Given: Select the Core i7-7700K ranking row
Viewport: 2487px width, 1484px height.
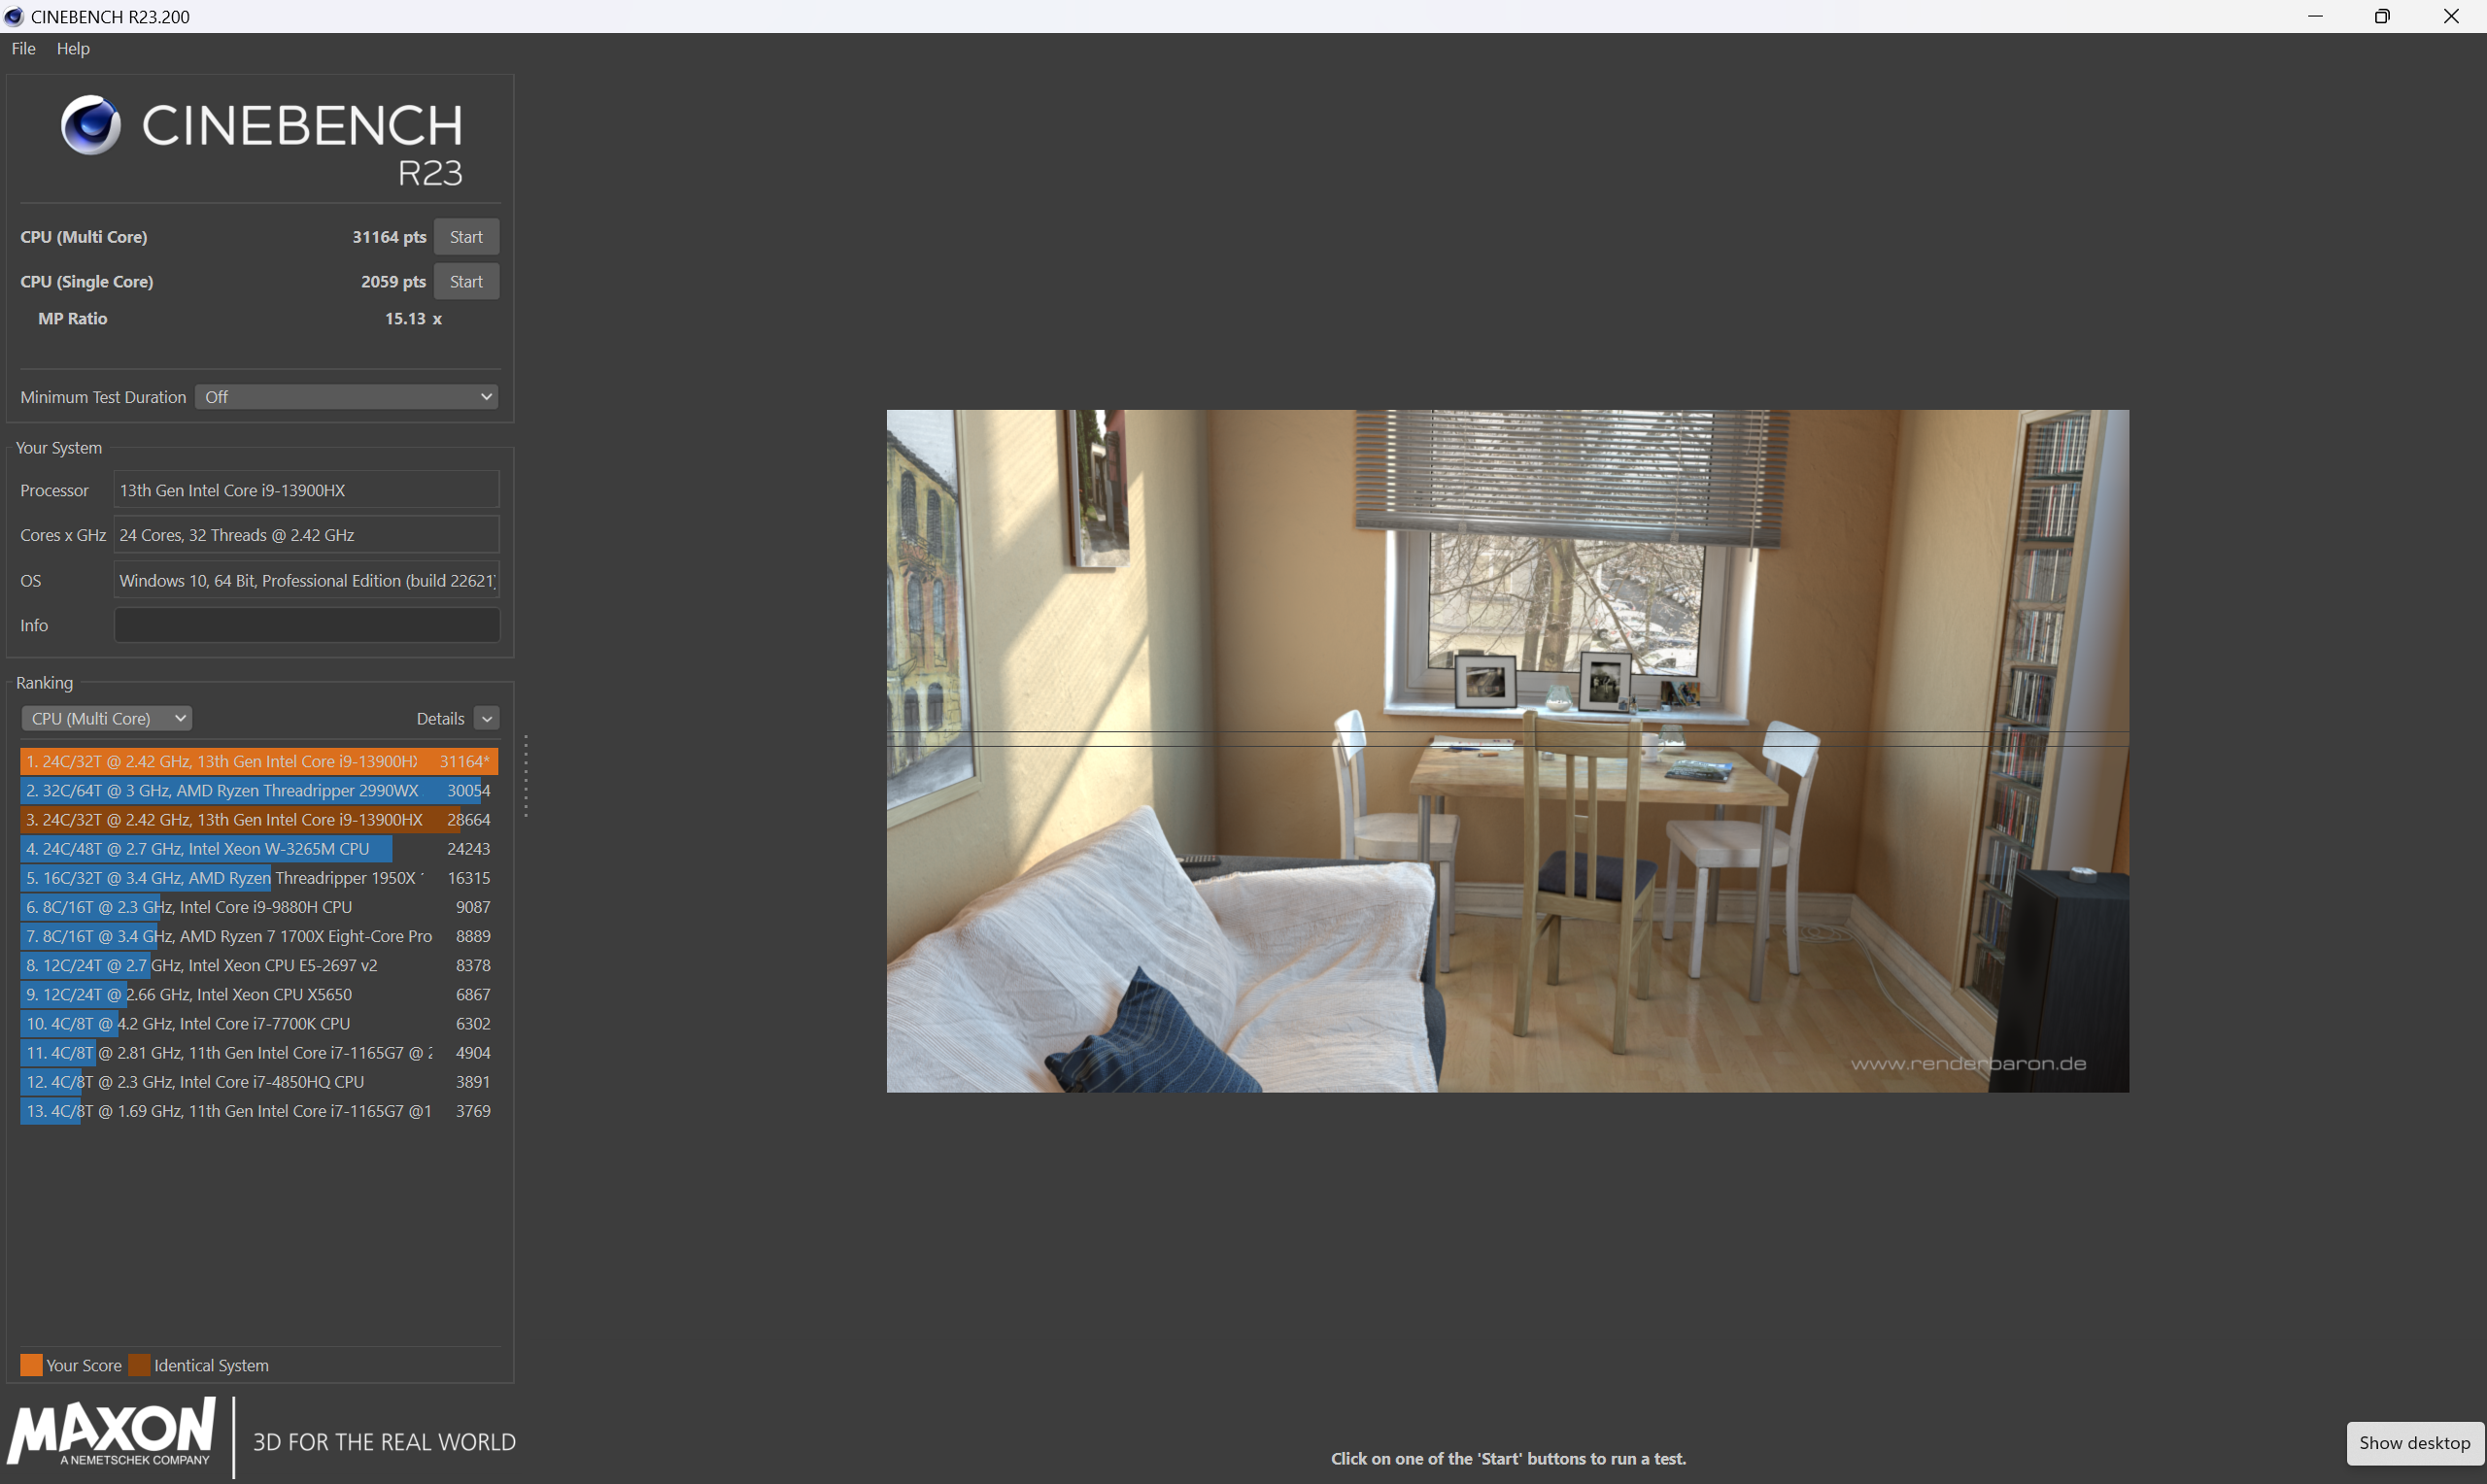Looking at the screenshot, I should 259,1023.
